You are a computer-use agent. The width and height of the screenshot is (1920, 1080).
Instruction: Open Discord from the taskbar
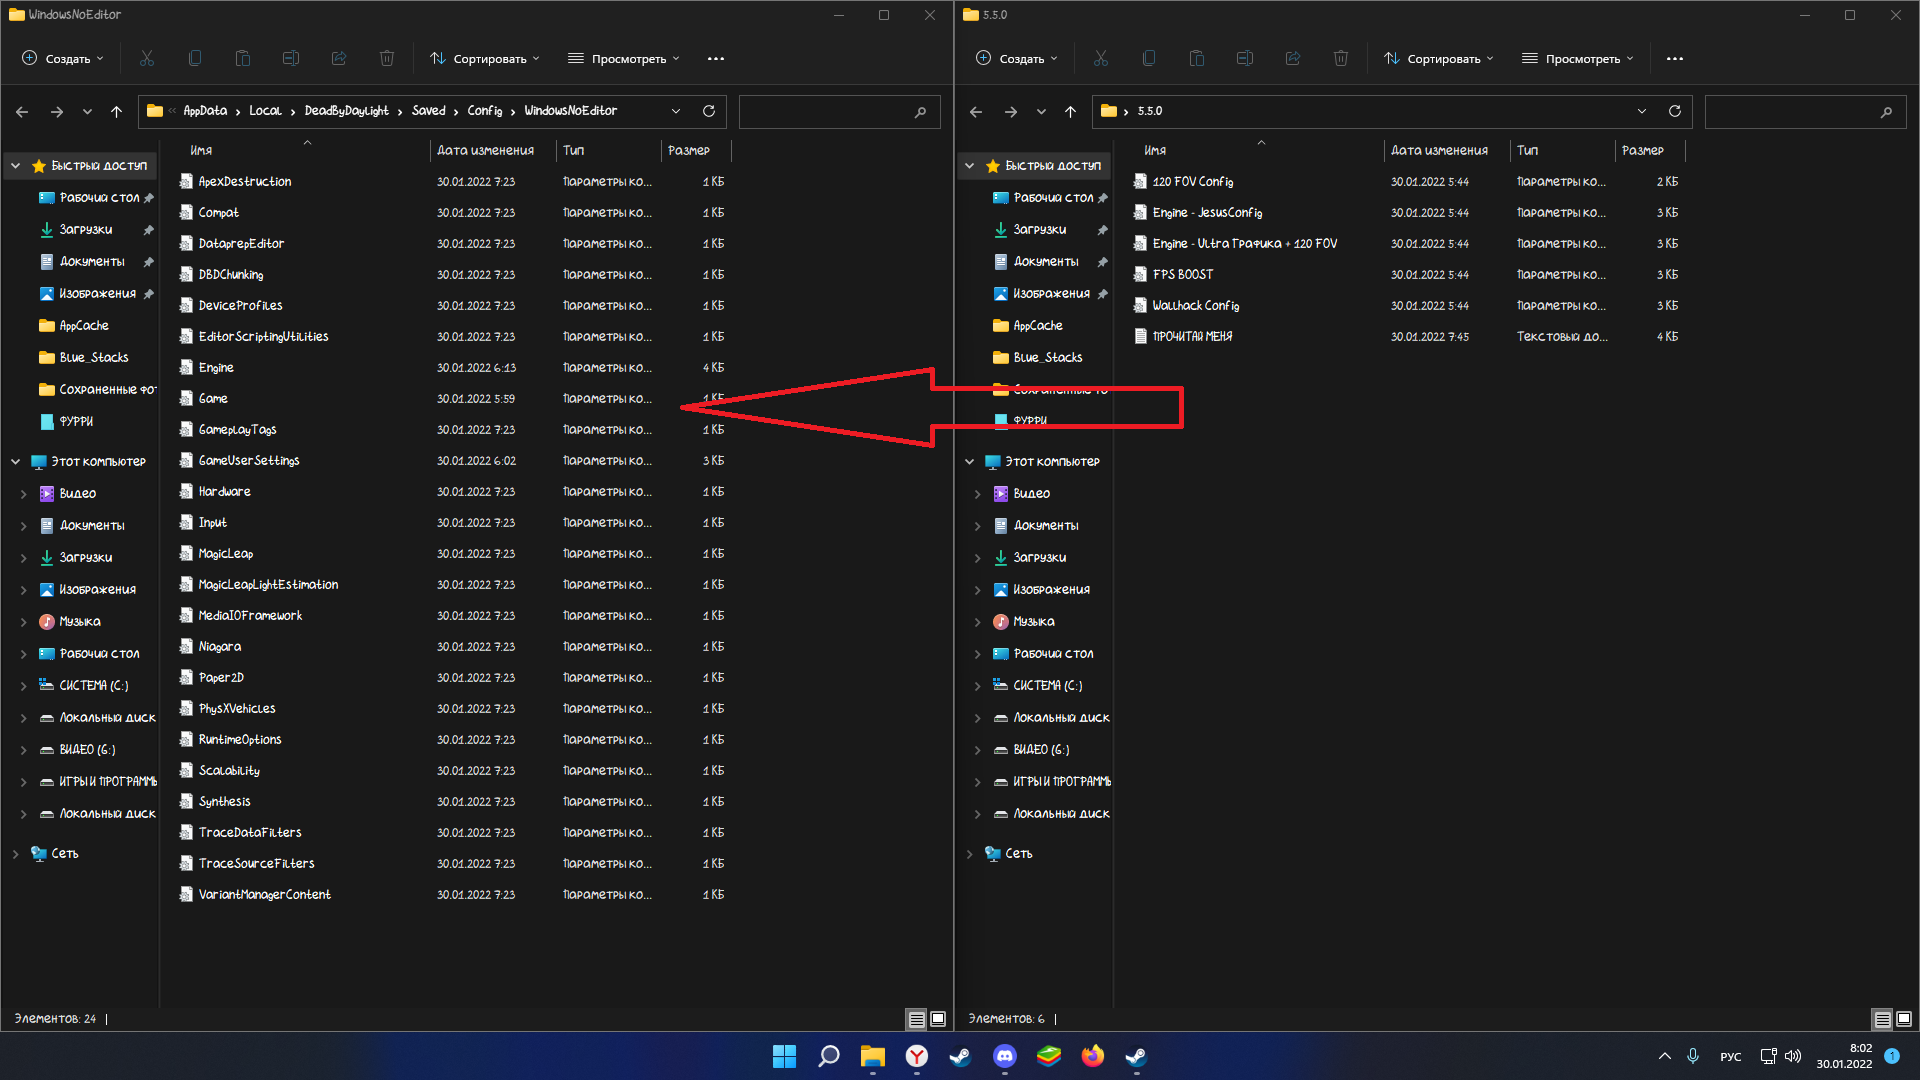tap(1004, 1056)
